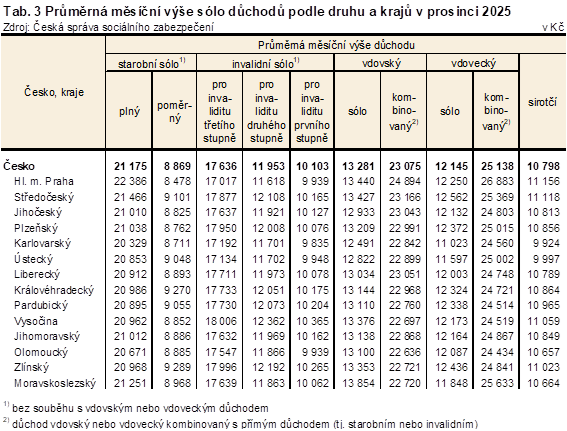Select the 'vdovský' column group header
Screen dimensions: 567x431
tap(381, 63)
